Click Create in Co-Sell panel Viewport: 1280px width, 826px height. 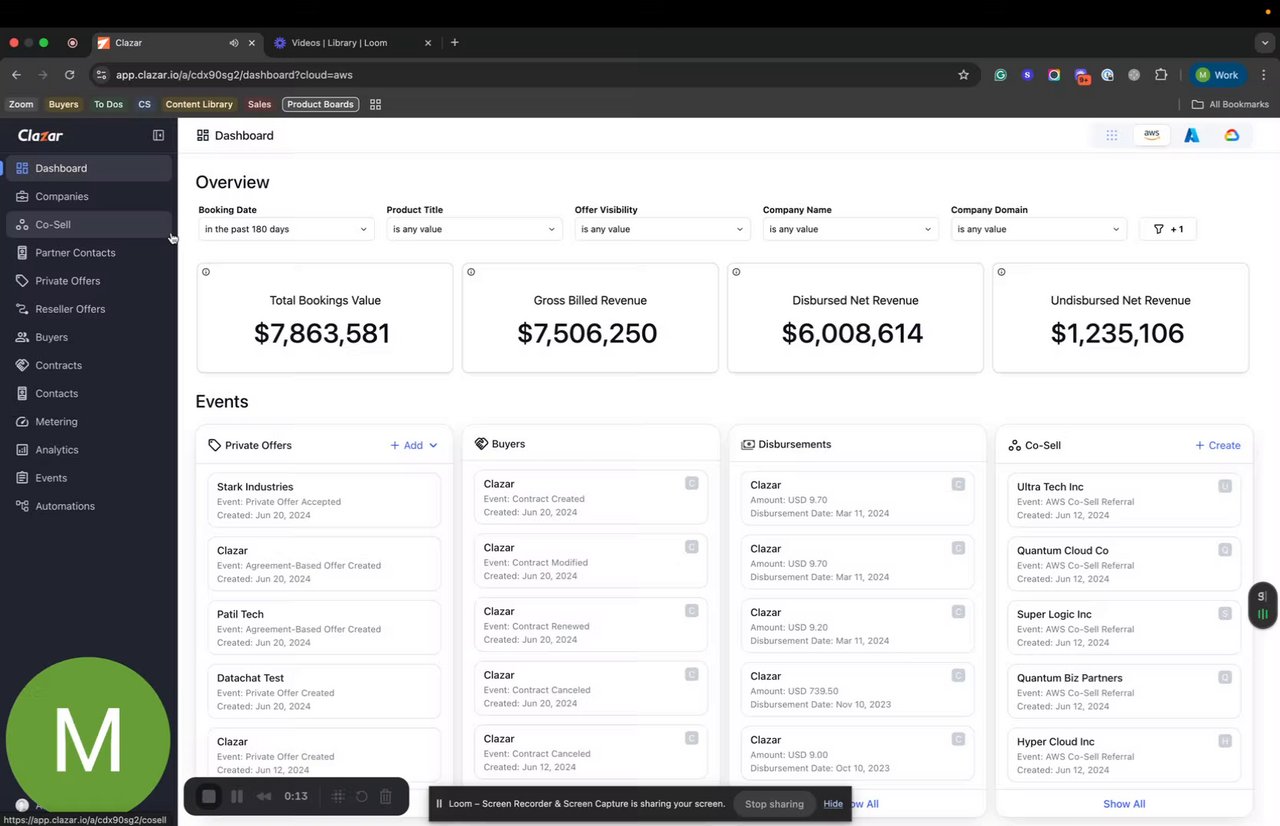pos(1217,445)
